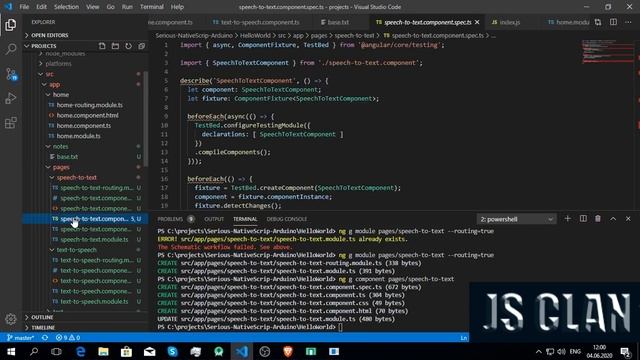The image size is (640, 360).
Task: Collapse the text-to-speech folder
Action: coord(76,250)
